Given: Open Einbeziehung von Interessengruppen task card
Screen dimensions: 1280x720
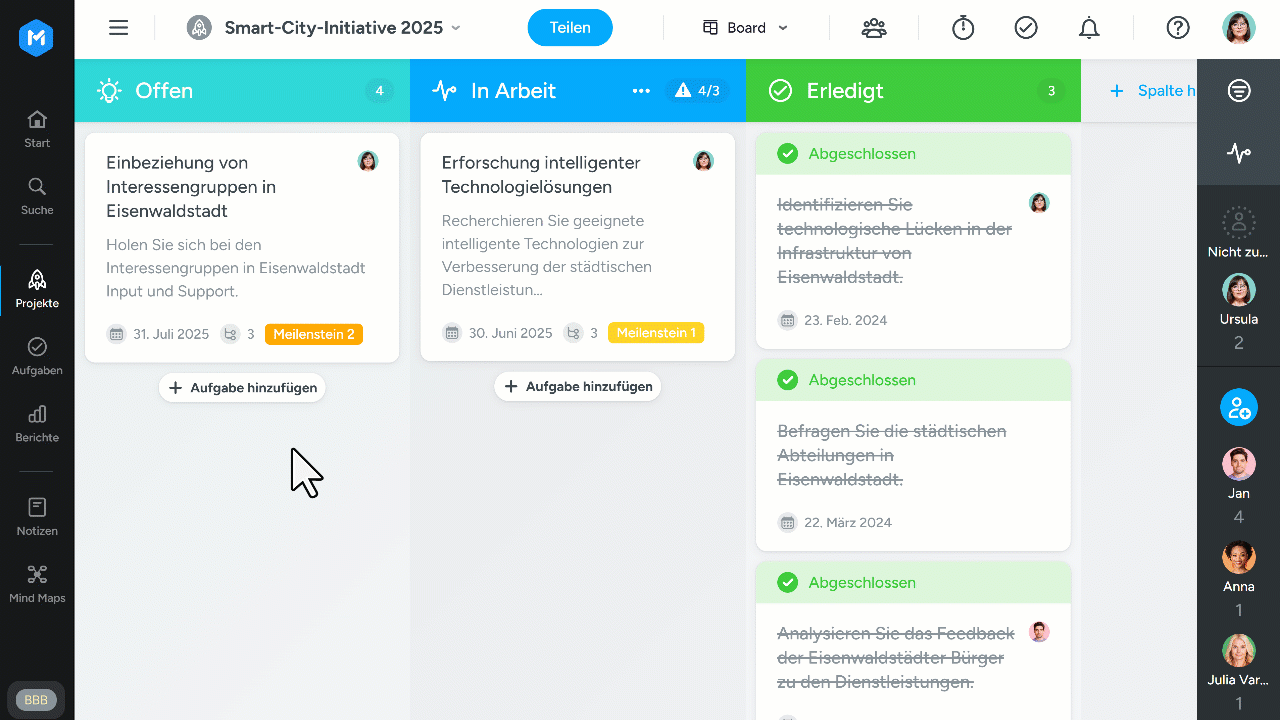Looking at the screenshot, I should pos(242,248).
